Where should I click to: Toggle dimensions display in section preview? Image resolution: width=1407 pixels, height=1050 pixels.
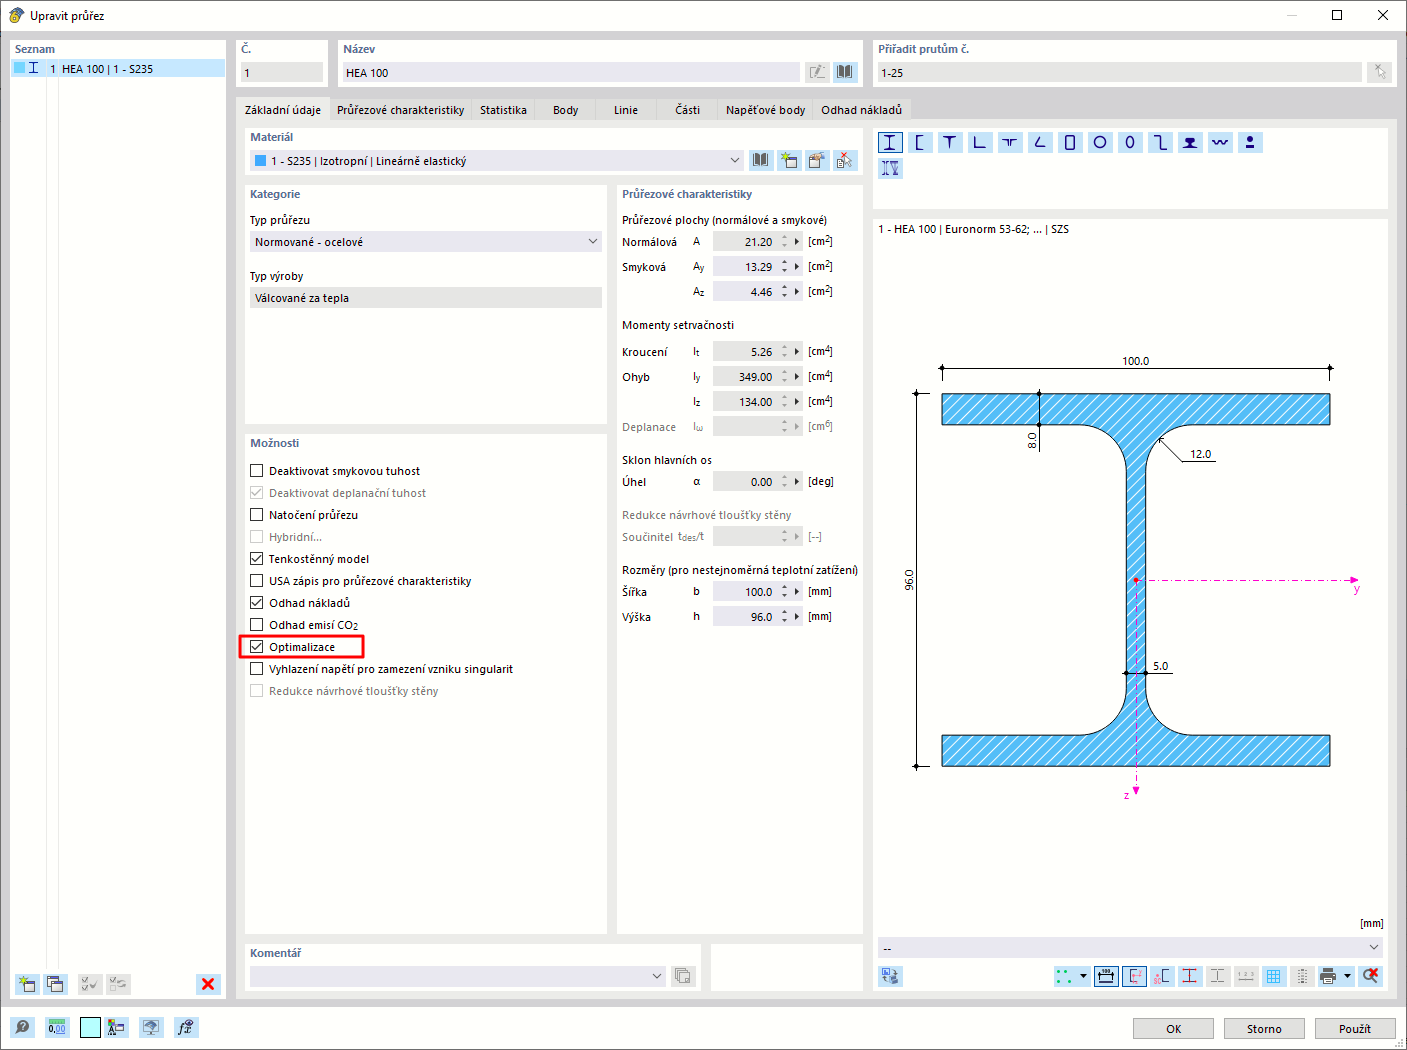point(1106,976)
